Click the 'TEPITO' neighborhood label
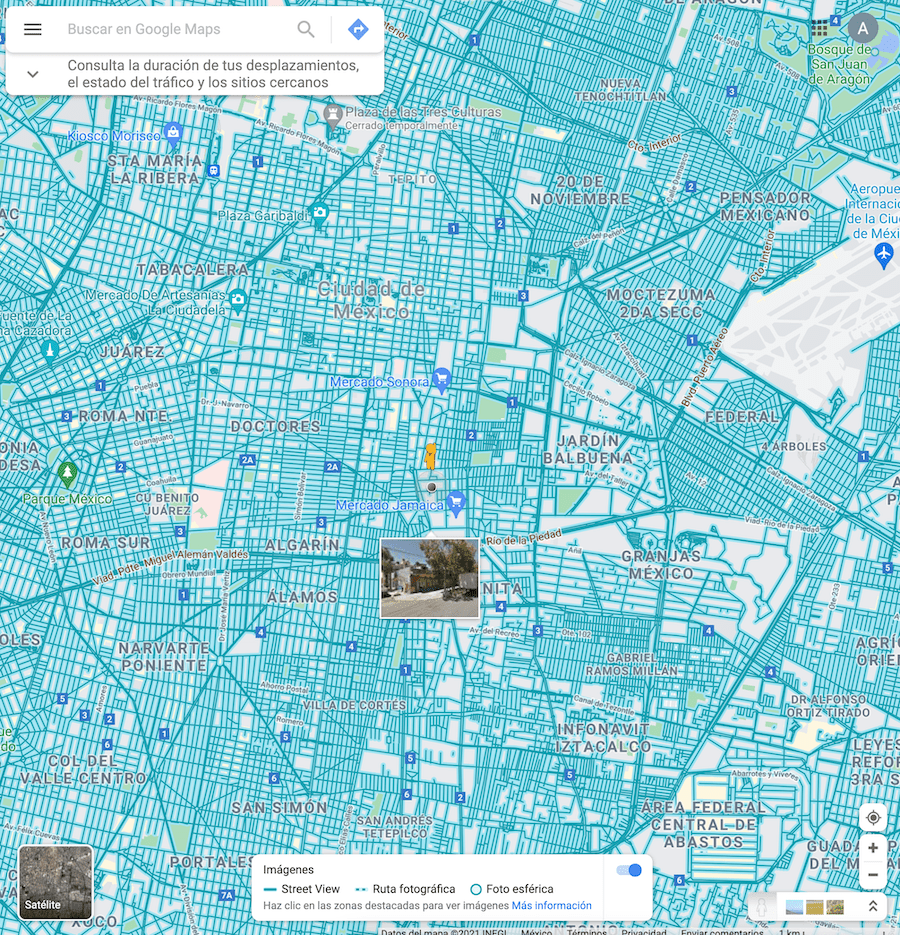900x935 pixels. [412, 179]
